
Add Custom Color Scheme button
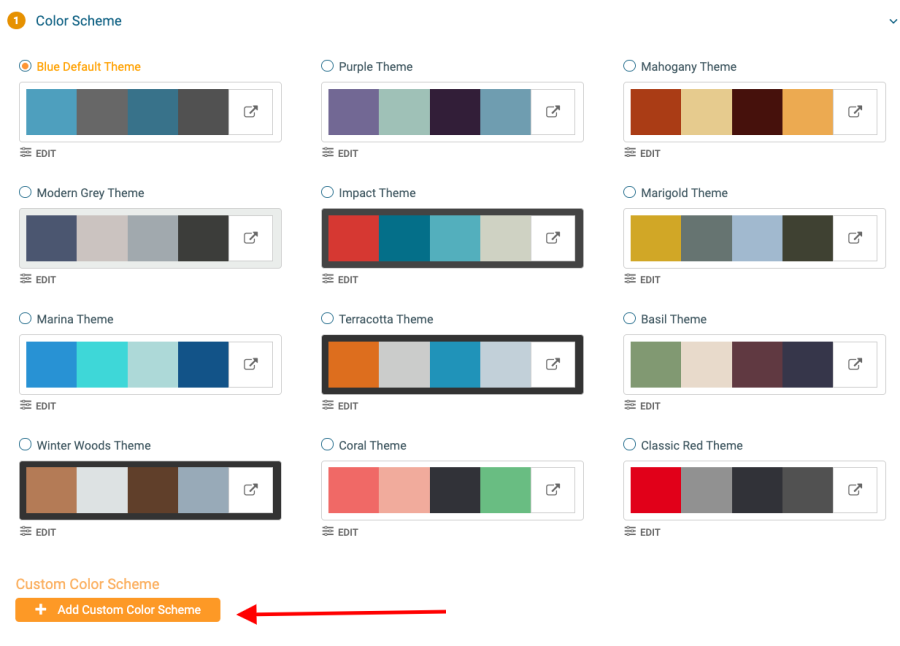coord(118,610)
